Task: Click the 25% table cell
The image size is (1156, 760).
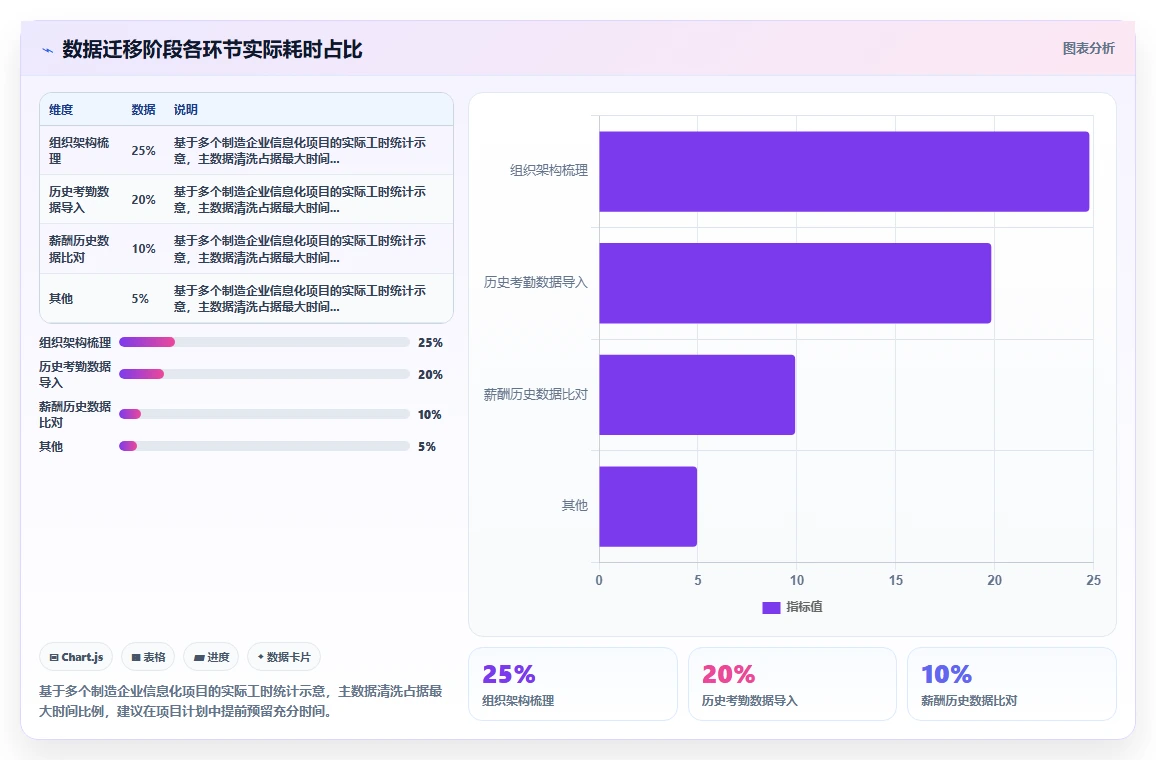Action: point(144,150)
